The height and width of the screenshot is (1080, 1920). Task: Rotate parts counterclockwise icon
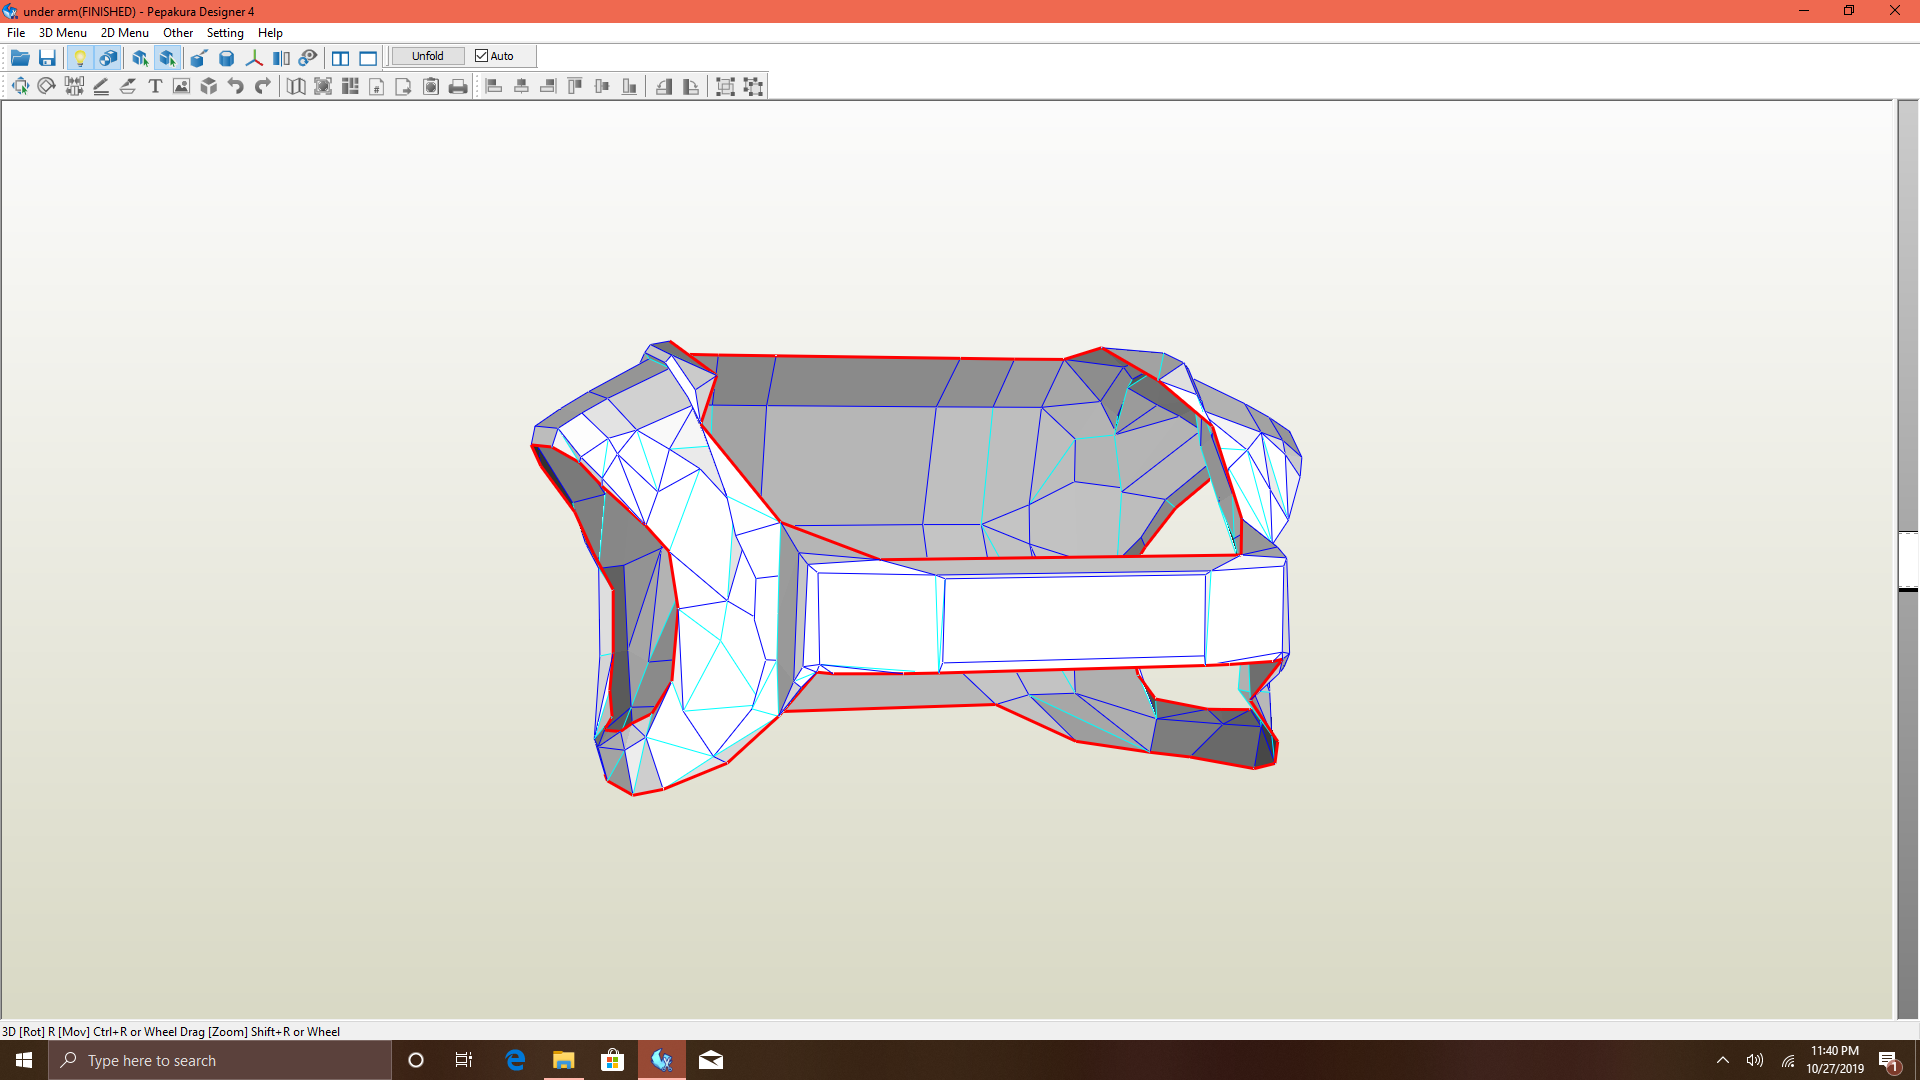[664, 86]
